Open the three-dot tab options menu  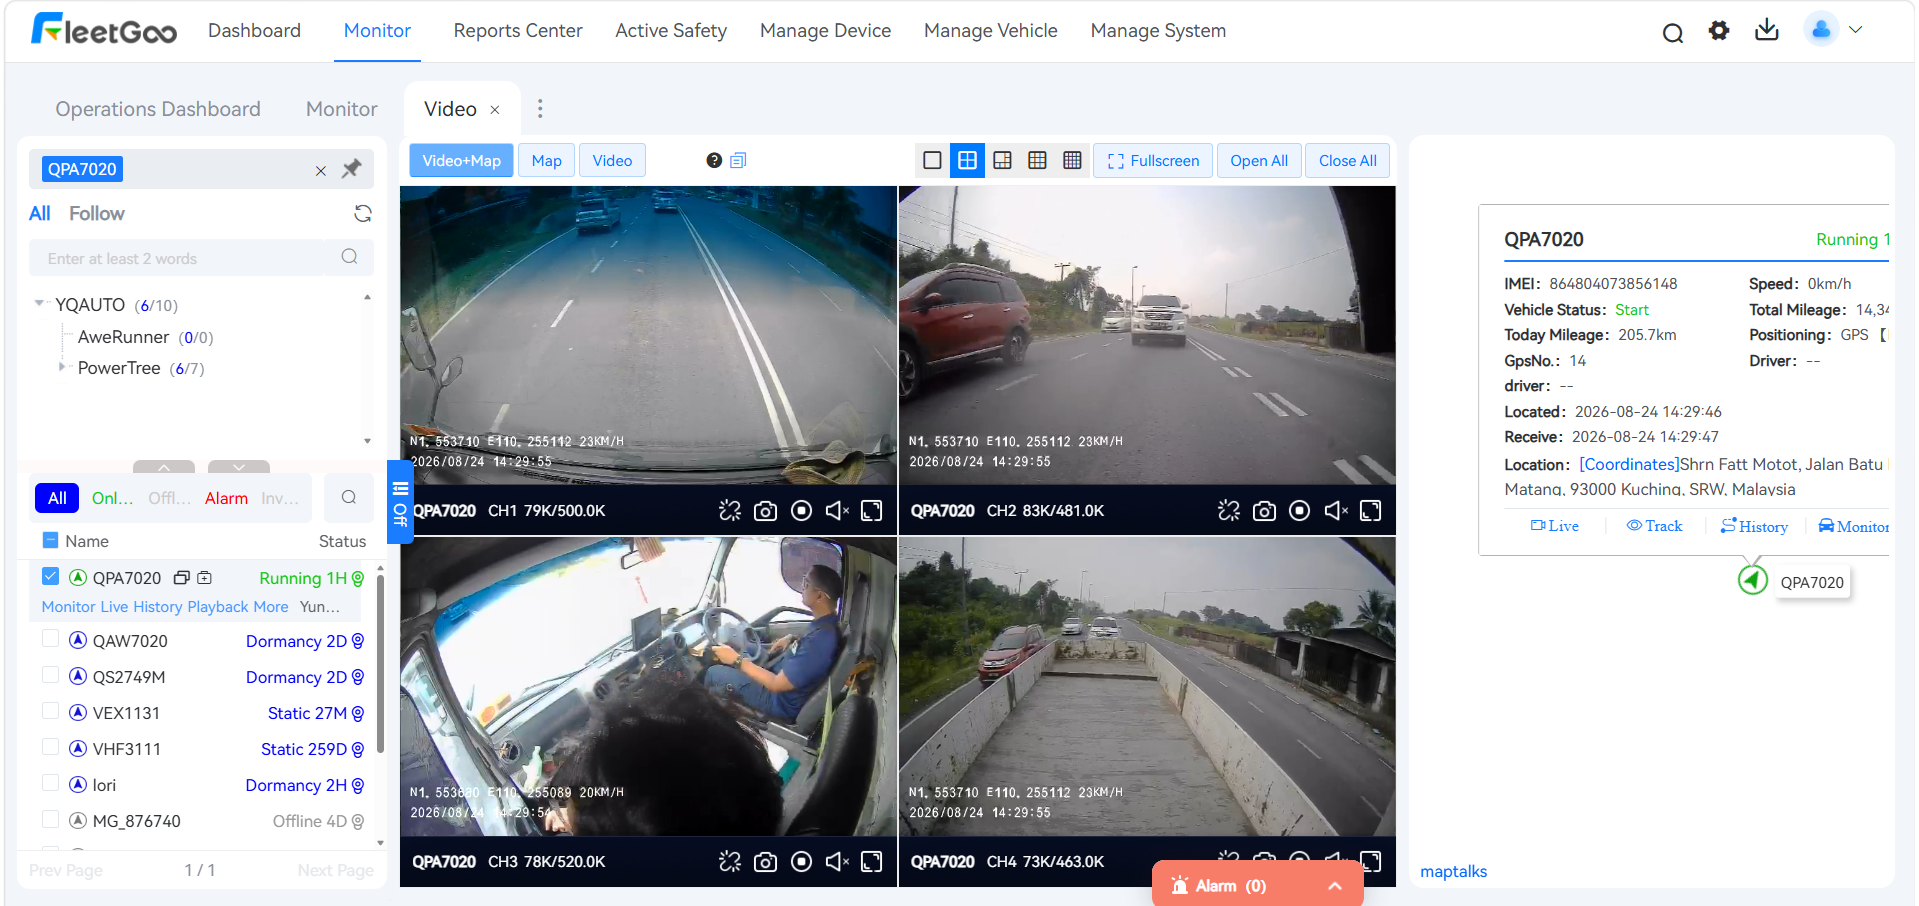click(x=540, y=109)
